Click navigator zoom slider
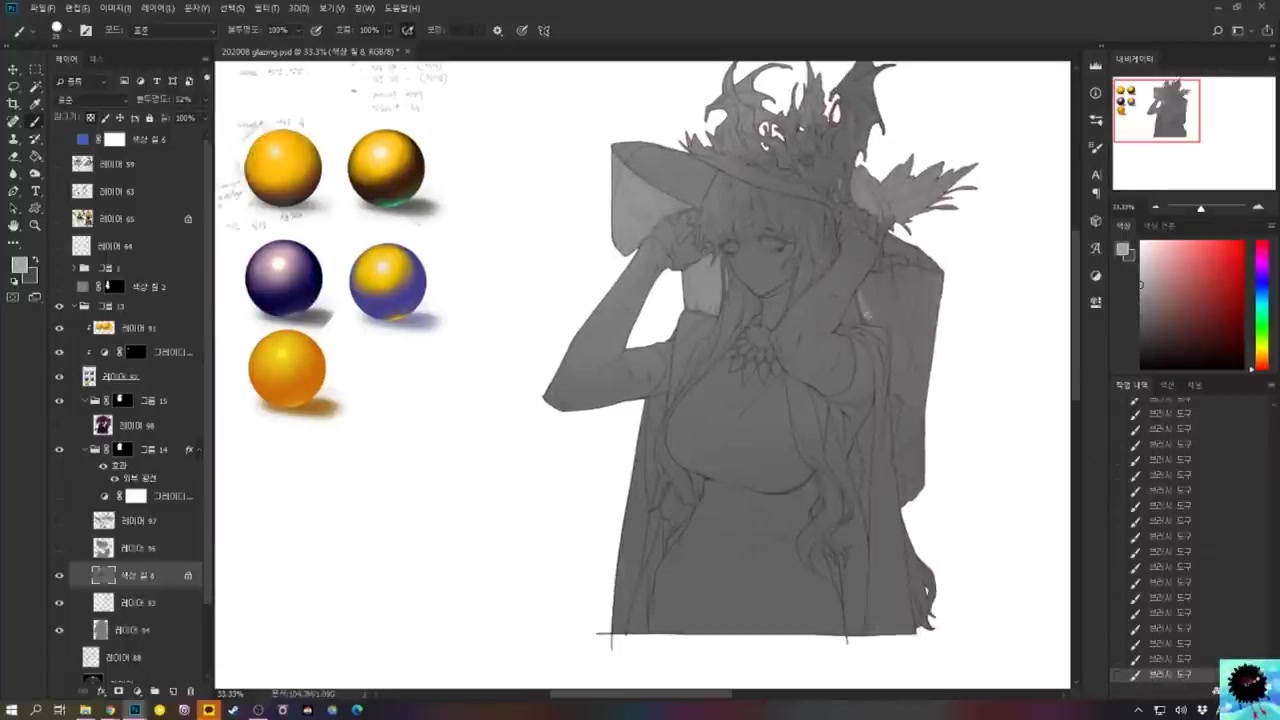1280x720 pixels. coord(1201,208)
